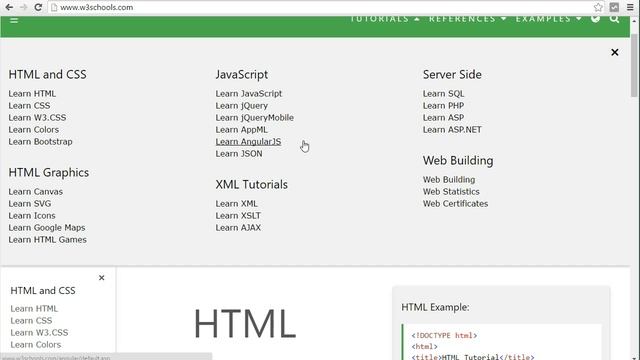The height and width of the screenshot is (360, 640).
Task: Open Learn Google Maps tutorial link
Action: coord(47,228)
